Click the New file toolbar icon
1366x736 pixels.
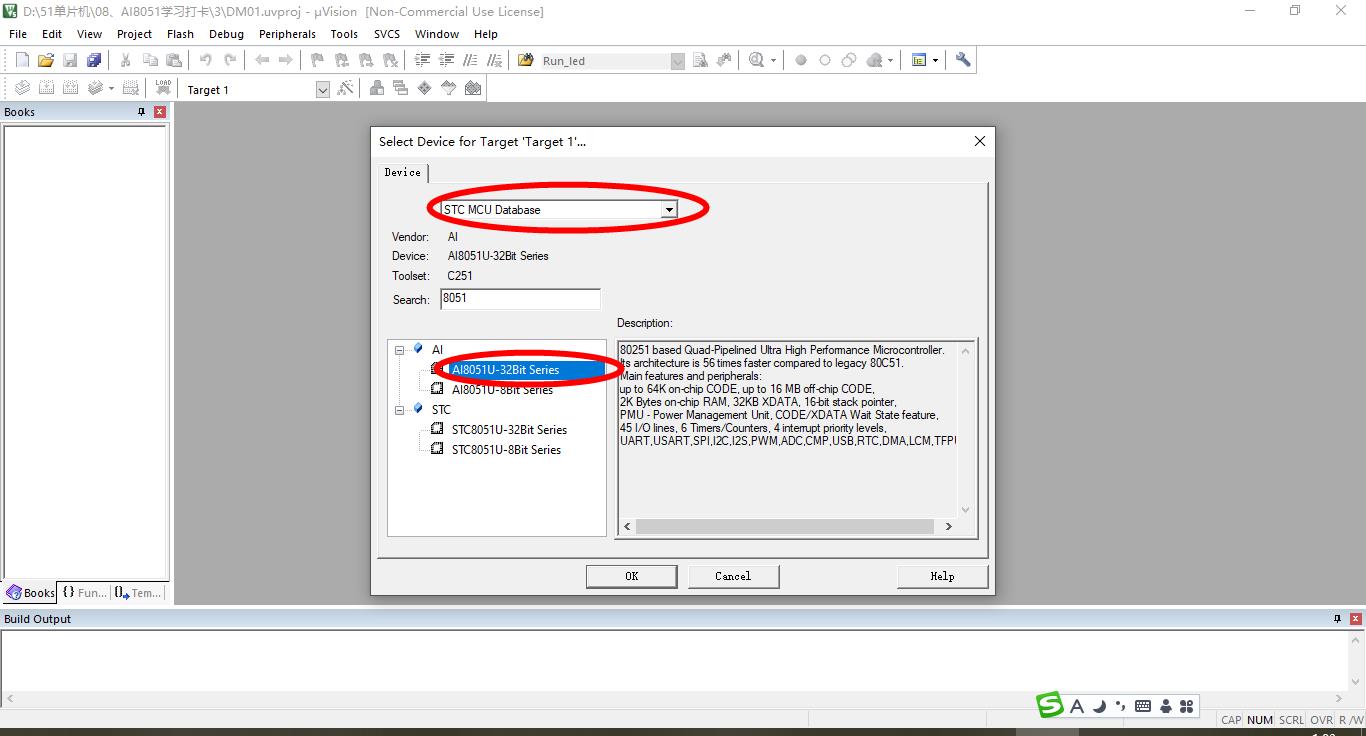[22, 60]
